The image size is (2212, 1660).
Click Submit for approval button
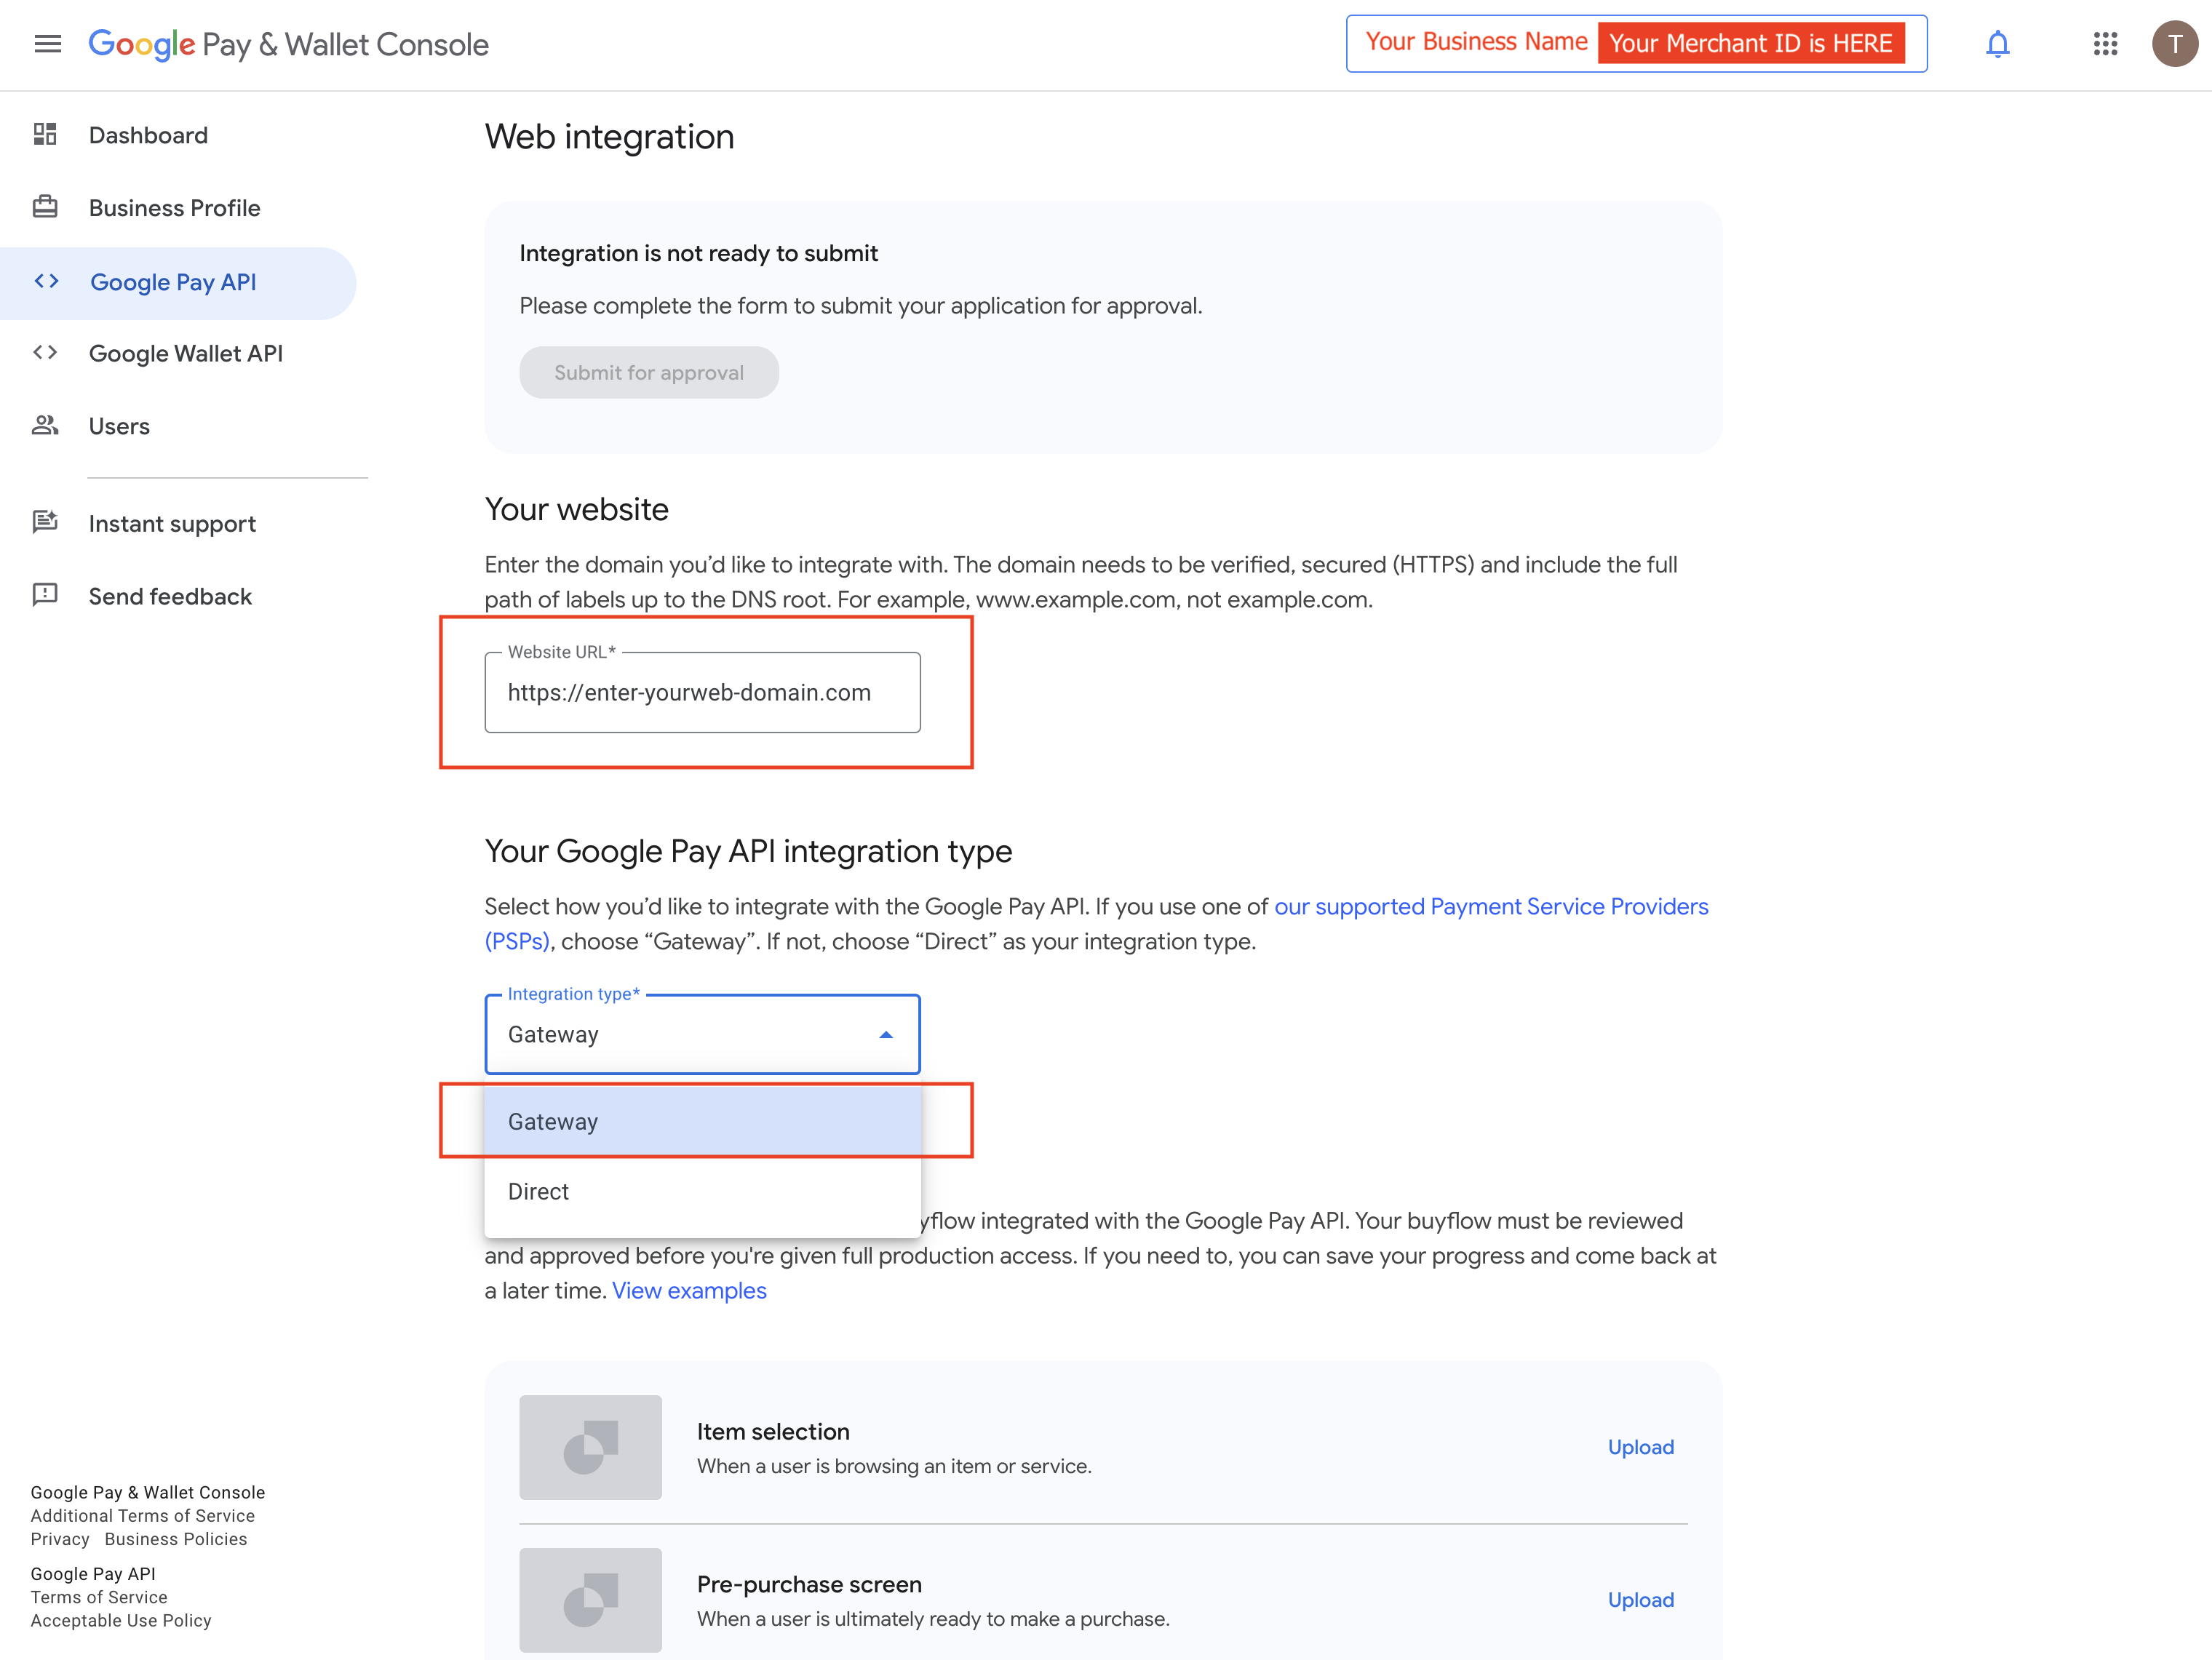(649, 373)
